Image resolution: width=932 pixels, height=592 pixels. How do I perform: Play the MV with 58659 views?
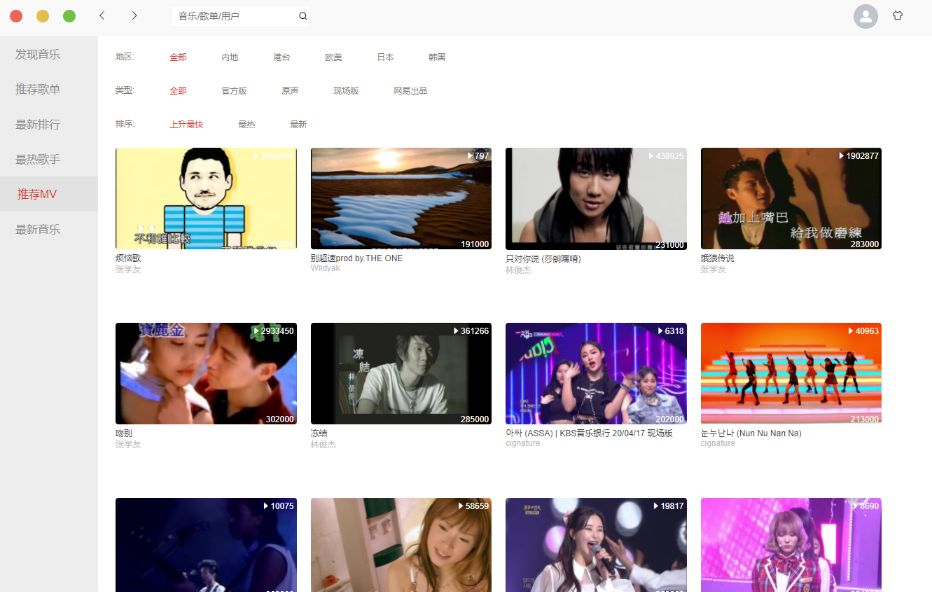pos(401,545)
